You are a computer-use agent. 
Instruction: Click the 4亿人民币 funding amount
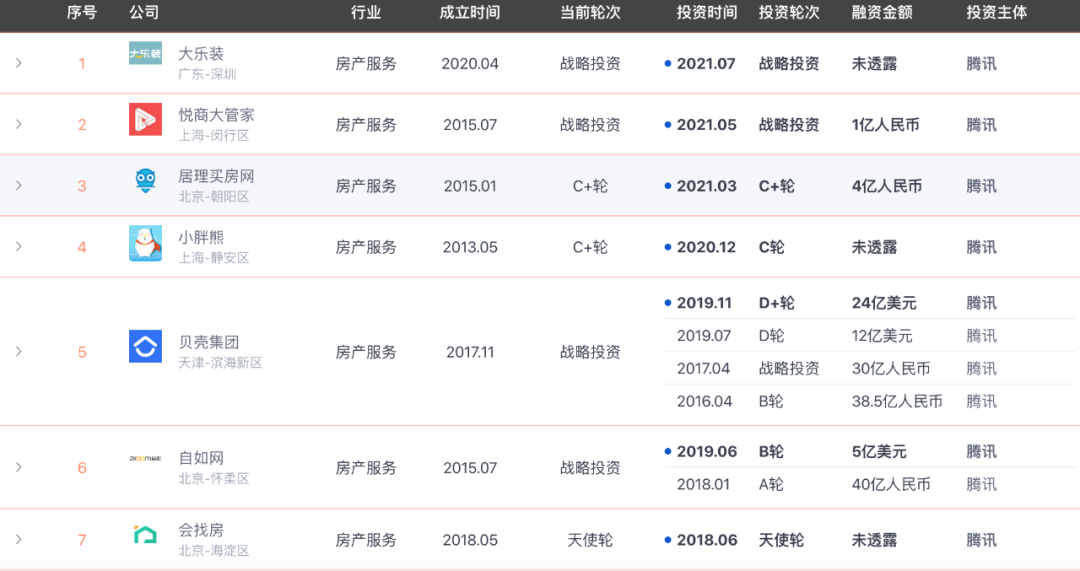(886, 186)
